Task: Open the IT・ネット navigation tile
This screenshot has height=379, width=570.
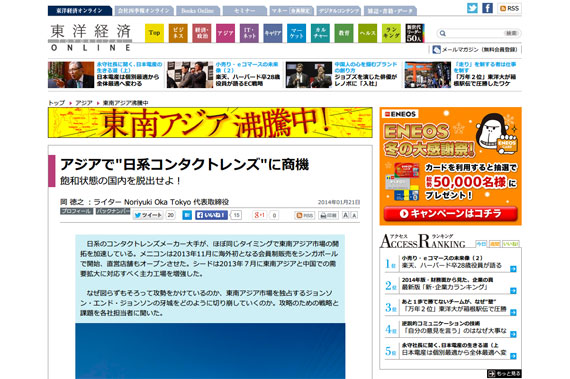Action: pos(249,33)
